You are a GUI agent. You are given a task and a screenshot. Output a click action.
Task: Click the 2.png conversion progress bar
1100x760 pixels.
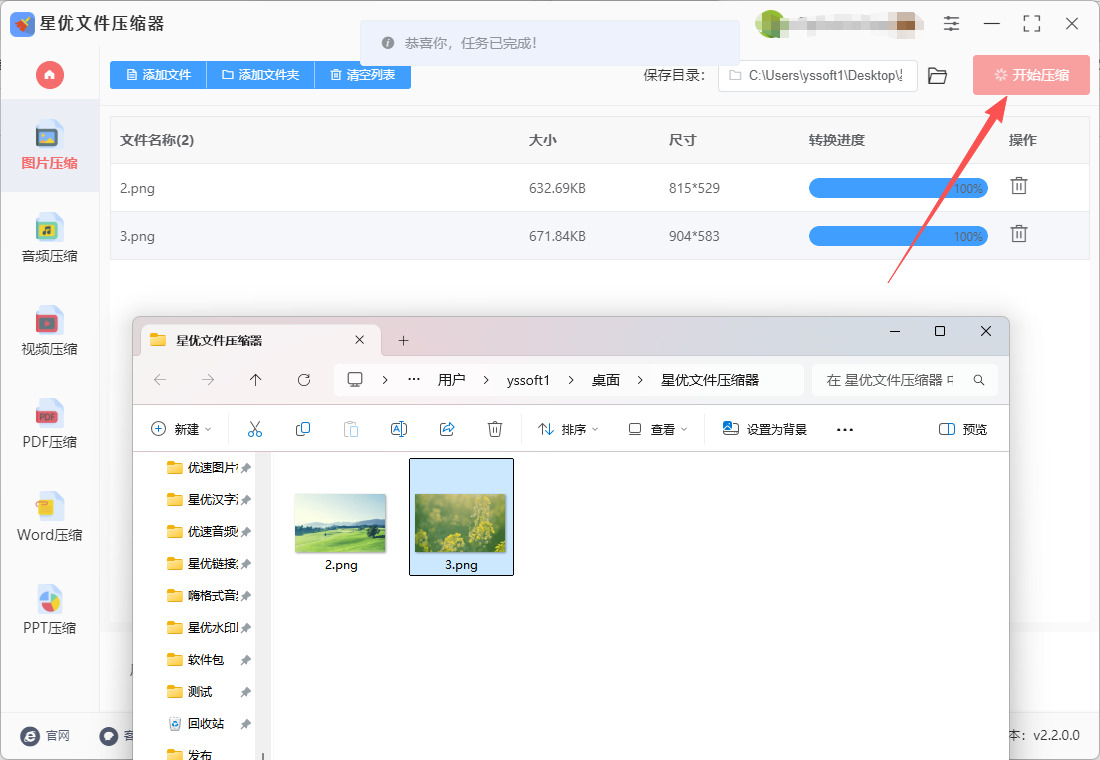[x=897, y=188]
